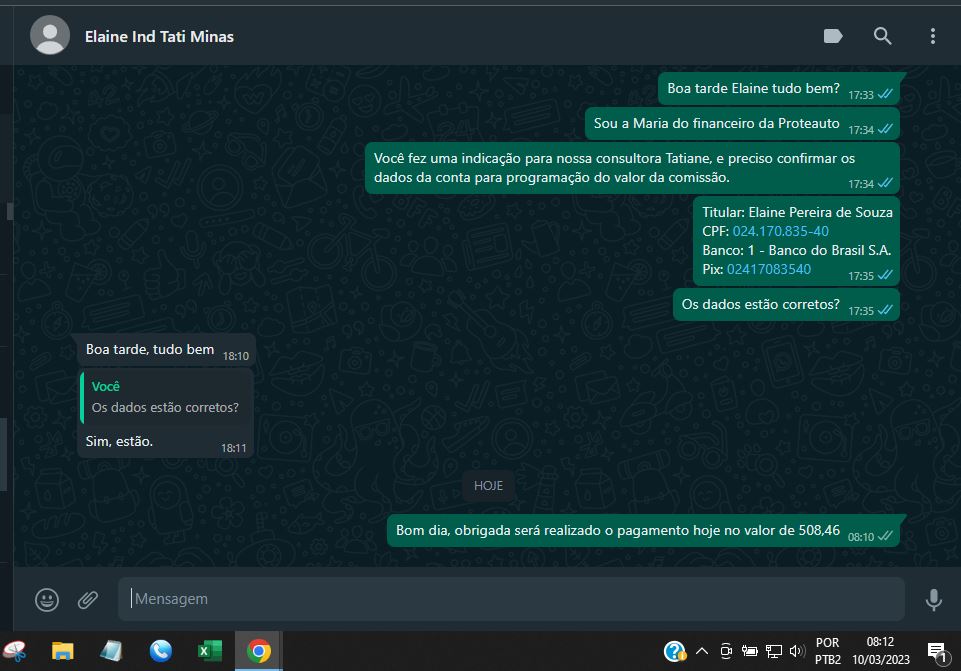Click the attach file paperclip icon
The image size is (961, 671).
point(88,599)
